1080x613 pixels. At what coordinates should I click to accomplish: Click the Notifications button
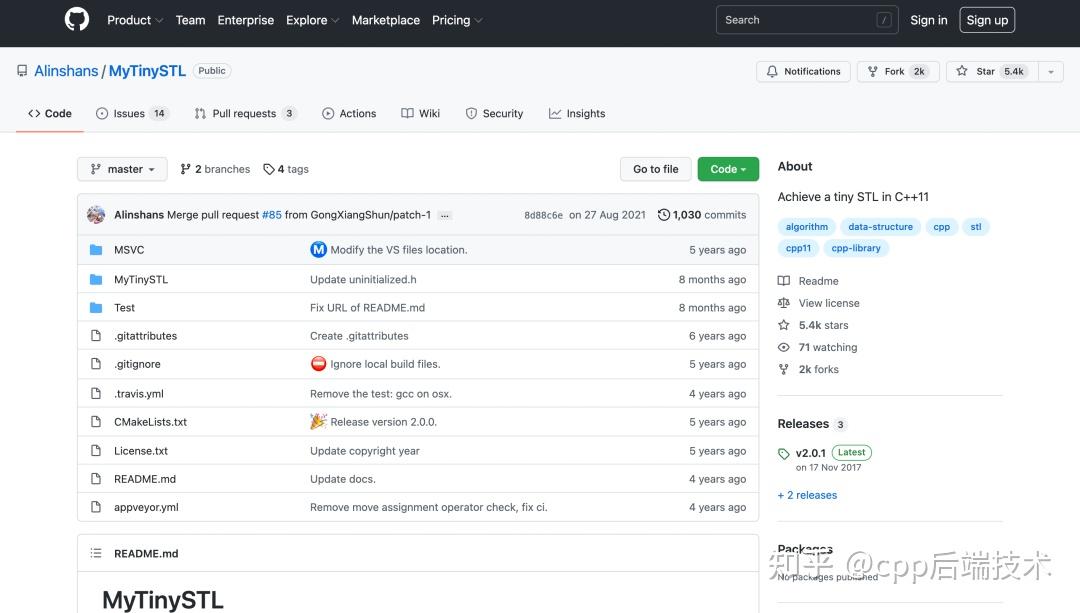[x=803, y=72]
